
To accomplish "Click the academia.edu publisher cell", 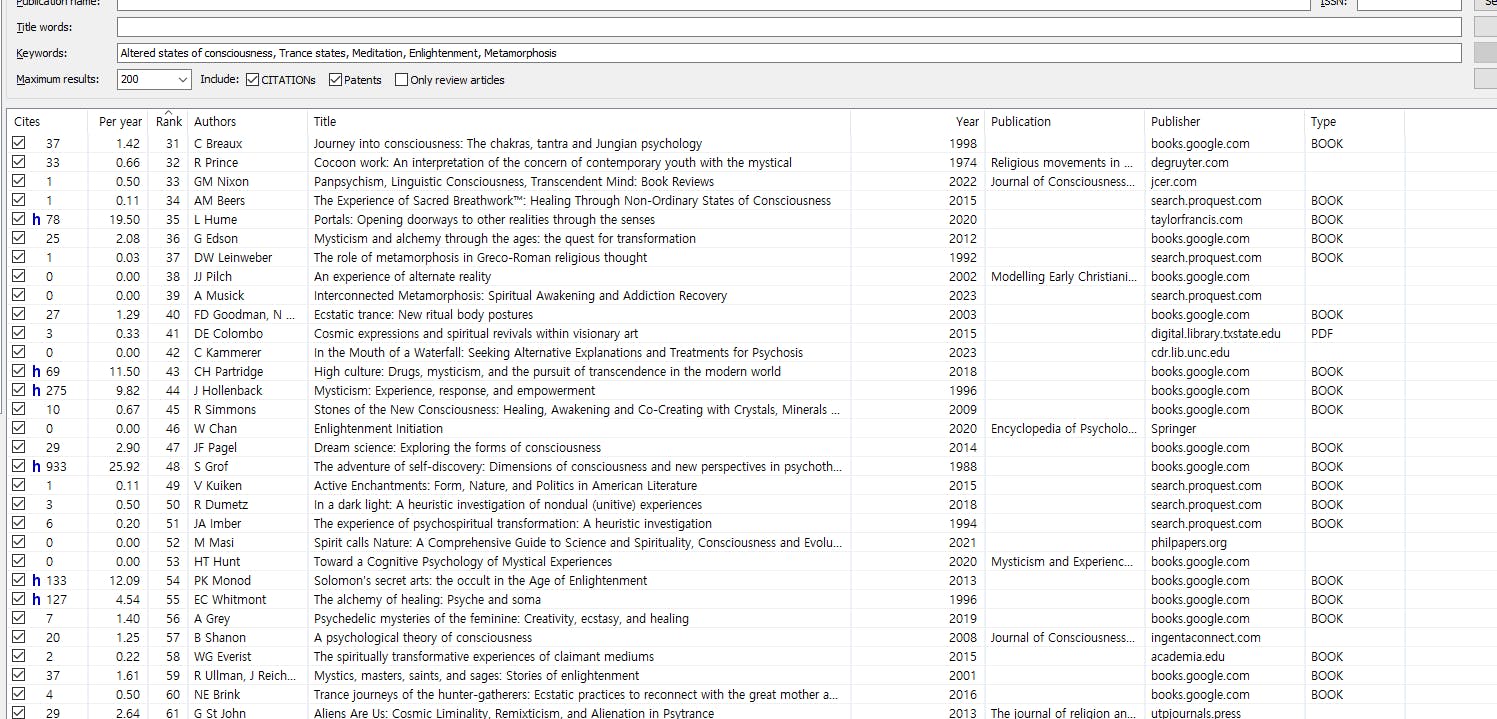I will (1187, 657).
